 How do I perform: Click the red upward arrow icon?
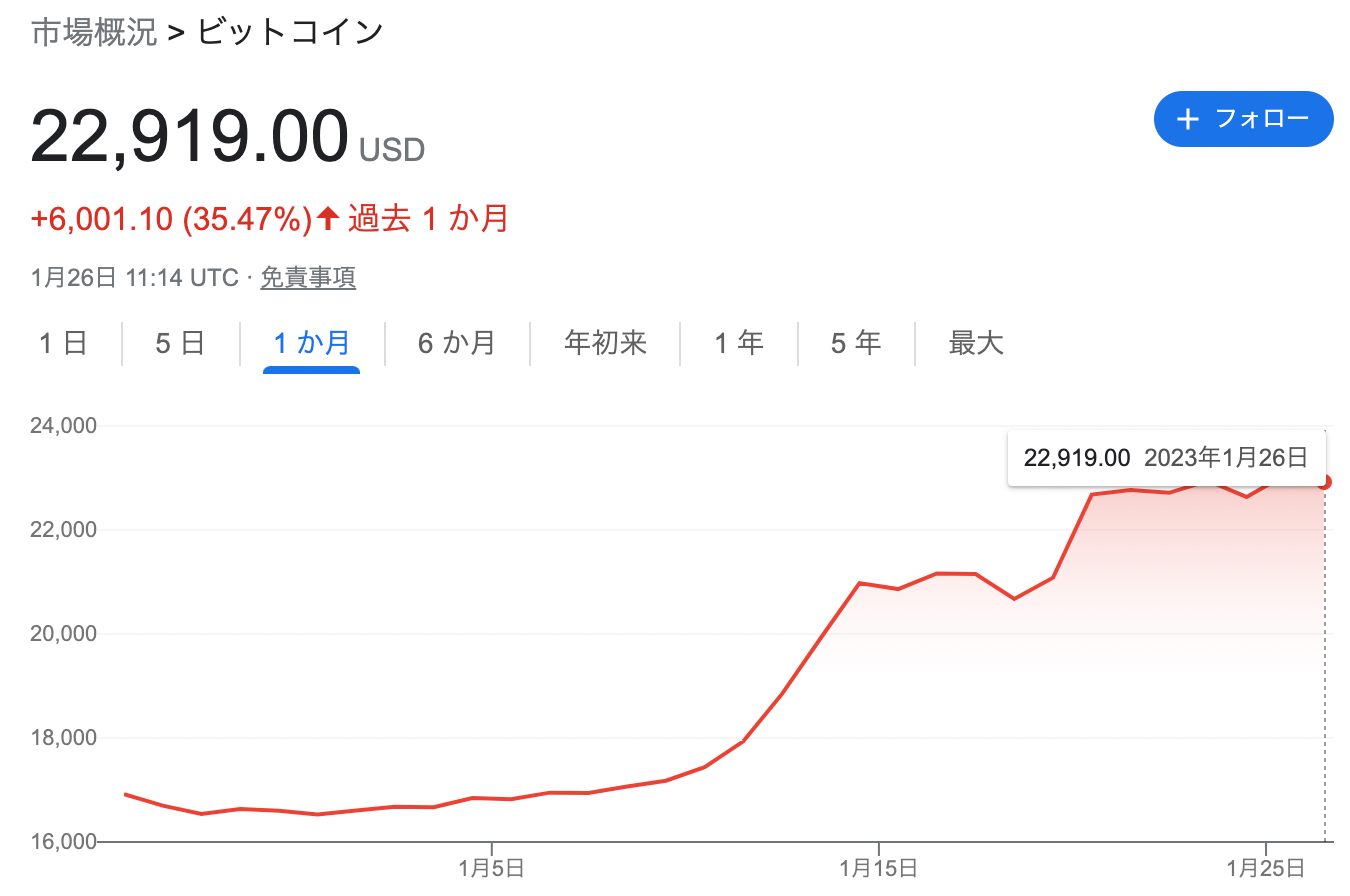pos(328,218)
